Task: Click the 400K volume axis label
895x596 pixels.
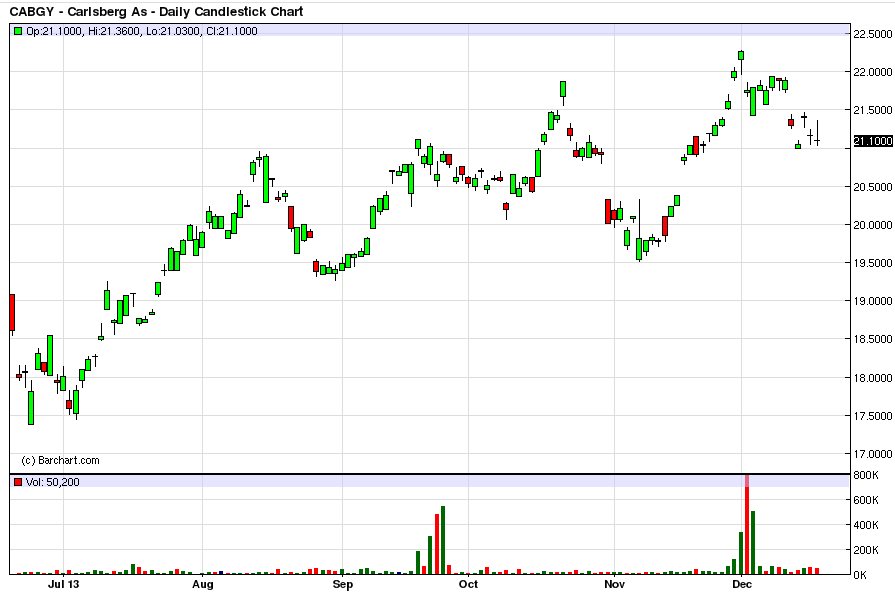Action: pos(866,525)
